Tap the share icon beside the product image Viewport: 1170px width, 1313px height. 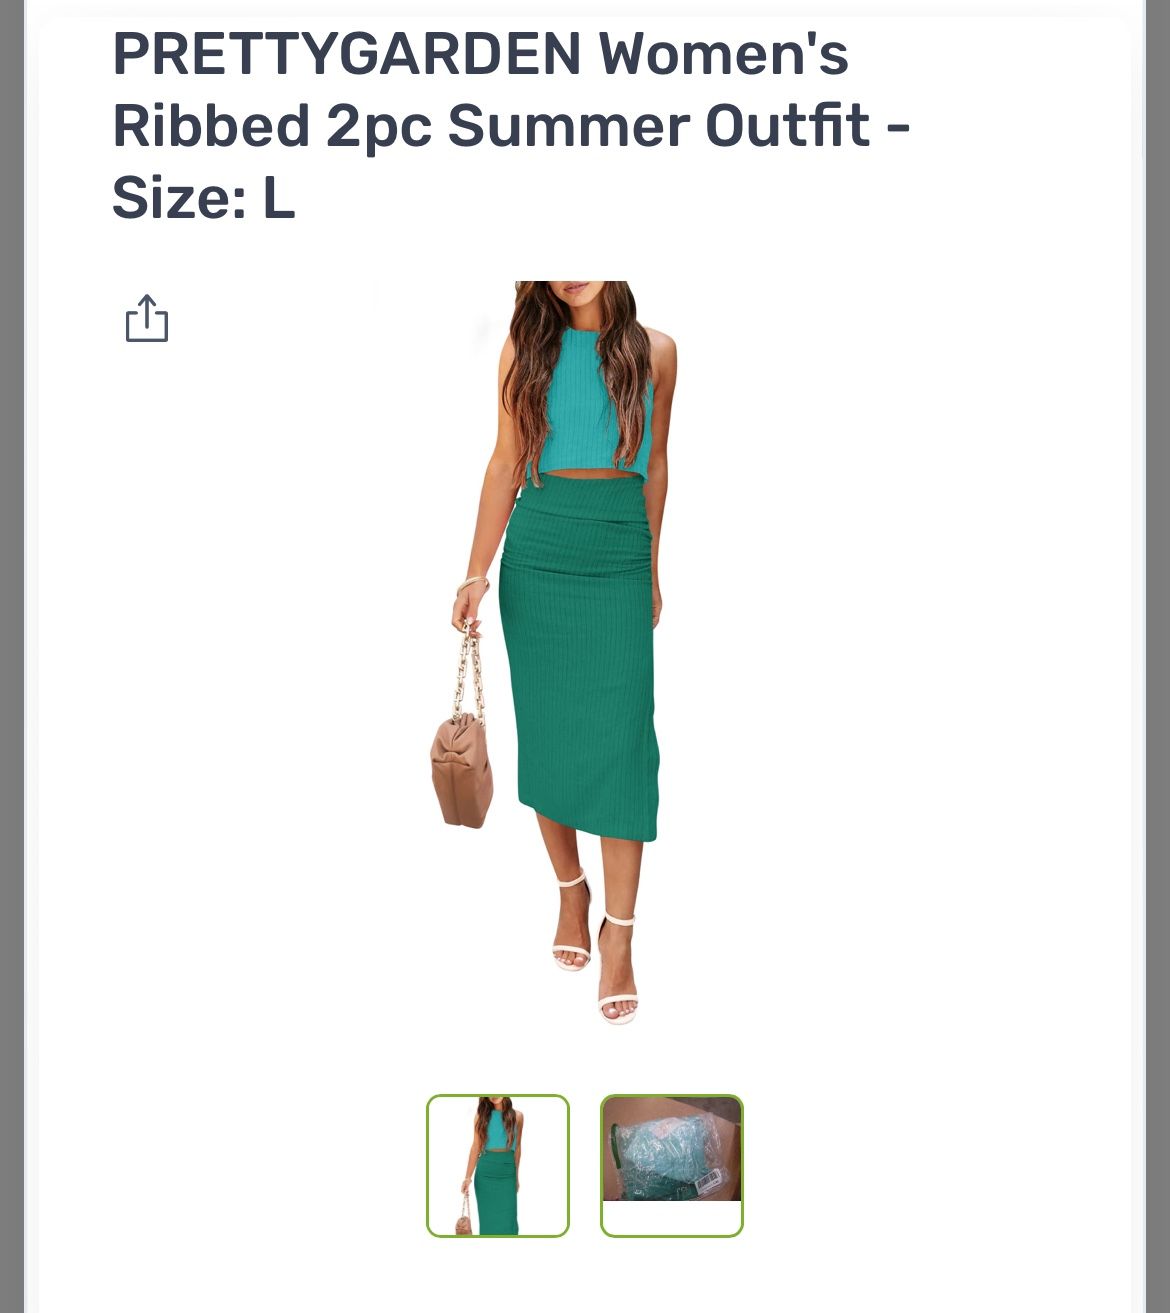click(x=147, y=318)
